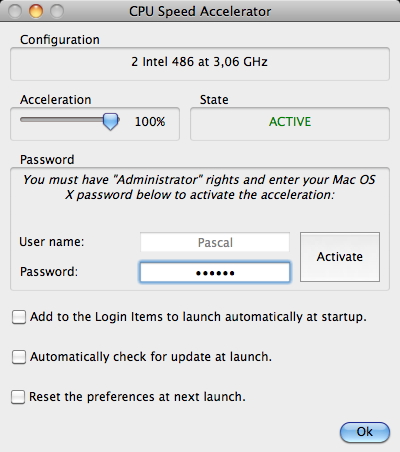Click the CPU Speed Accelerator title bar

(x=200, y=11)
